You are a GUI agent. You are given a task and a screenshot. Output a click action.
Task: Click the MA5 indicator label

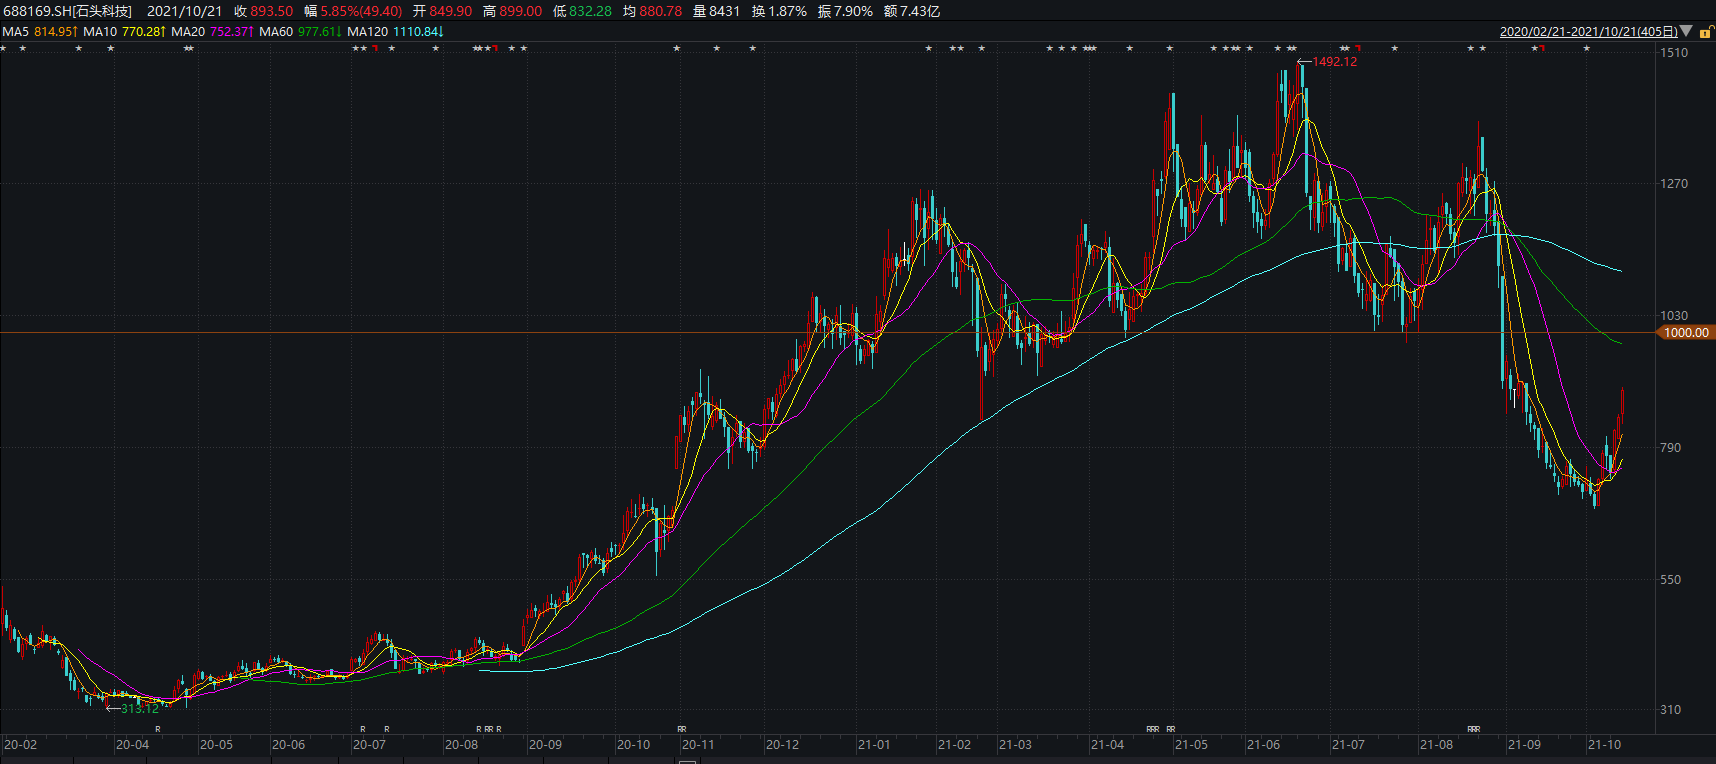(x=16, y=32)
